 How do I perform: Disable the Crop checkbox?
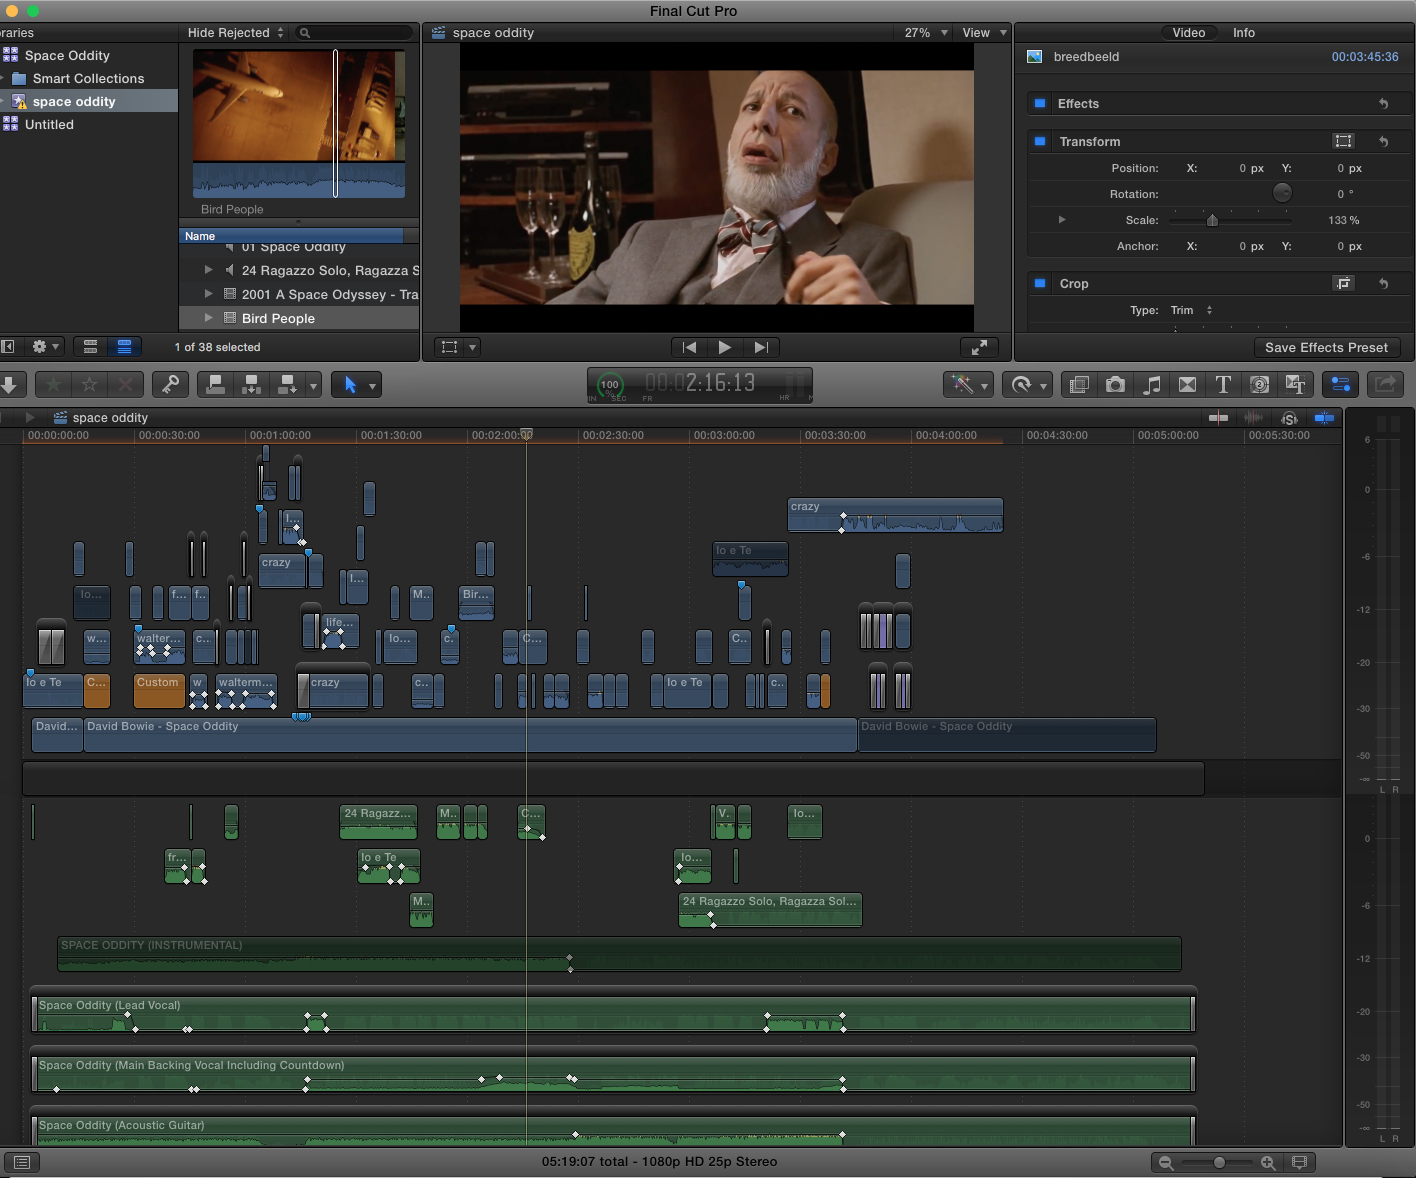coord(1040,284)
